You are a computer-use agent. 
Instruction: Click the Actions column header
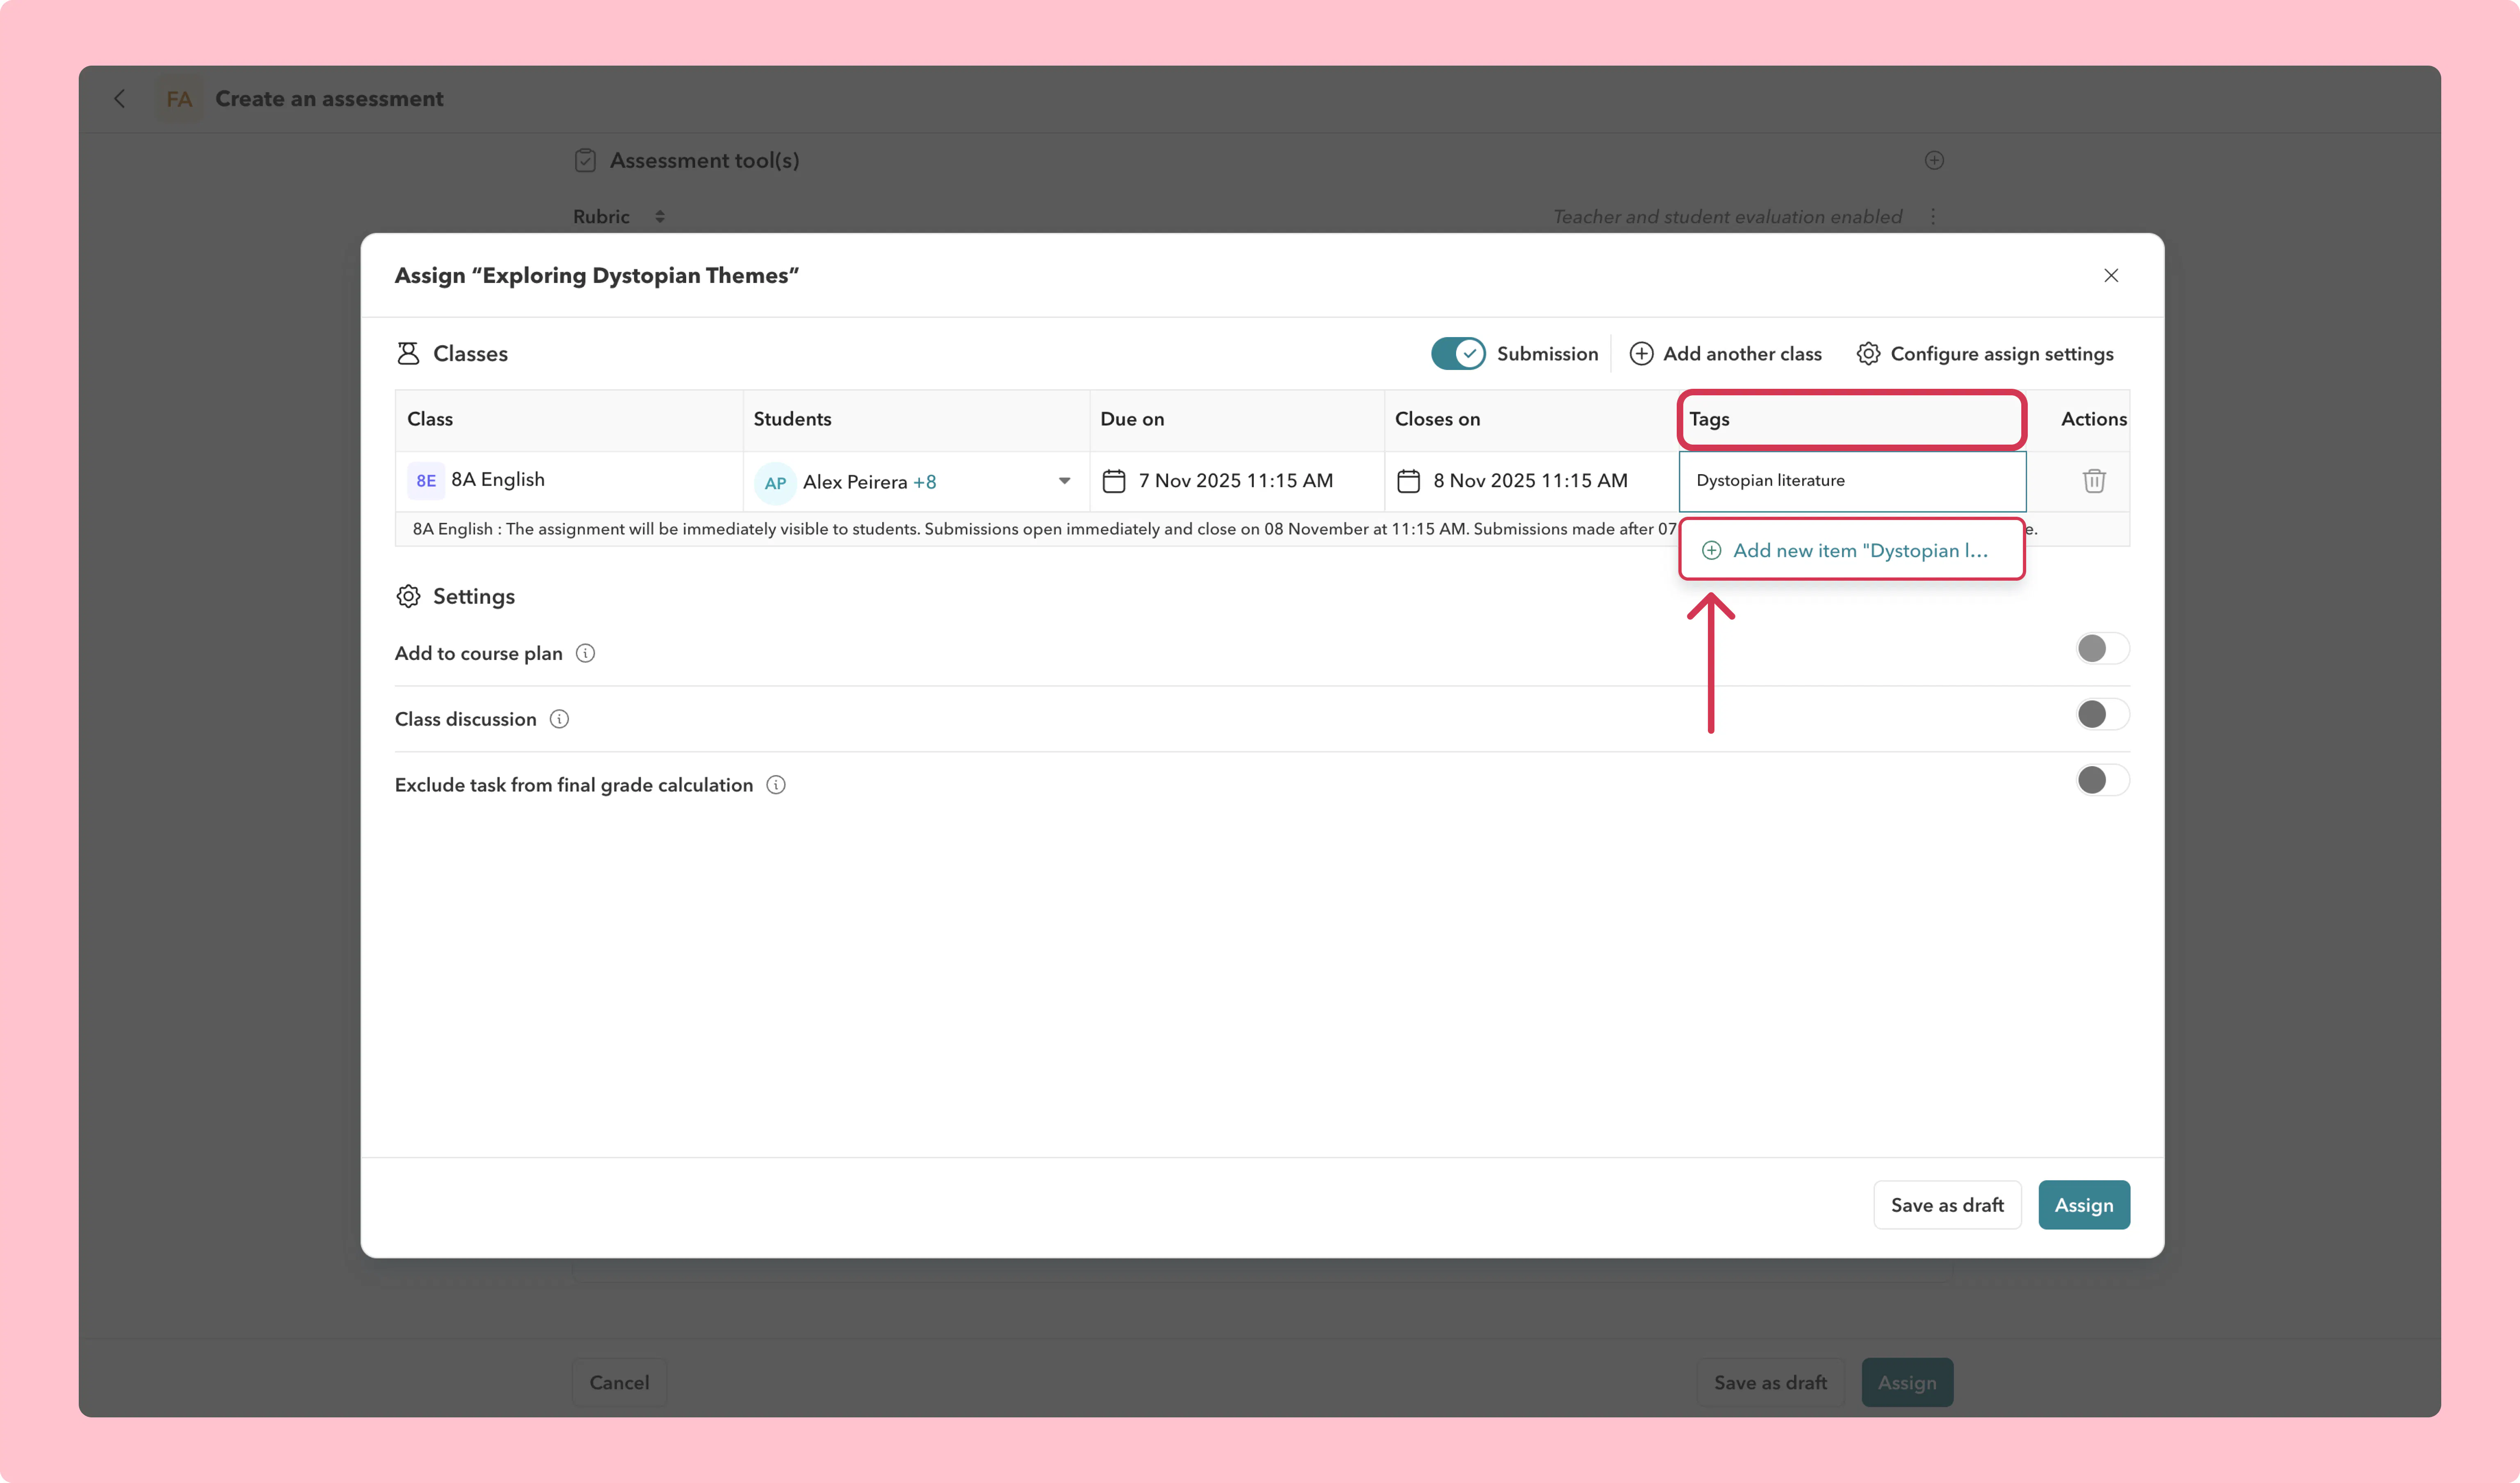pyautogui.click(x=2094, y=419)
